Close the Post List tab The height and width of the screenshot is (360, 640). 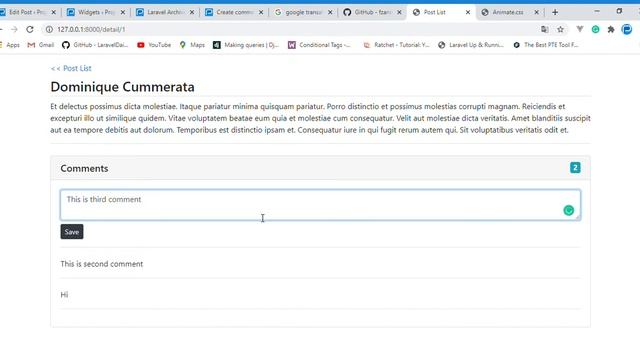click(468, 12)
